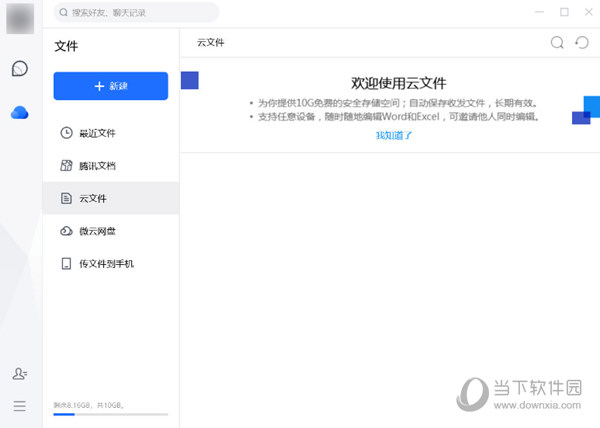Click the 欢迎使用云文件 heading
600x428 pixels.
(x=398, y=83)
